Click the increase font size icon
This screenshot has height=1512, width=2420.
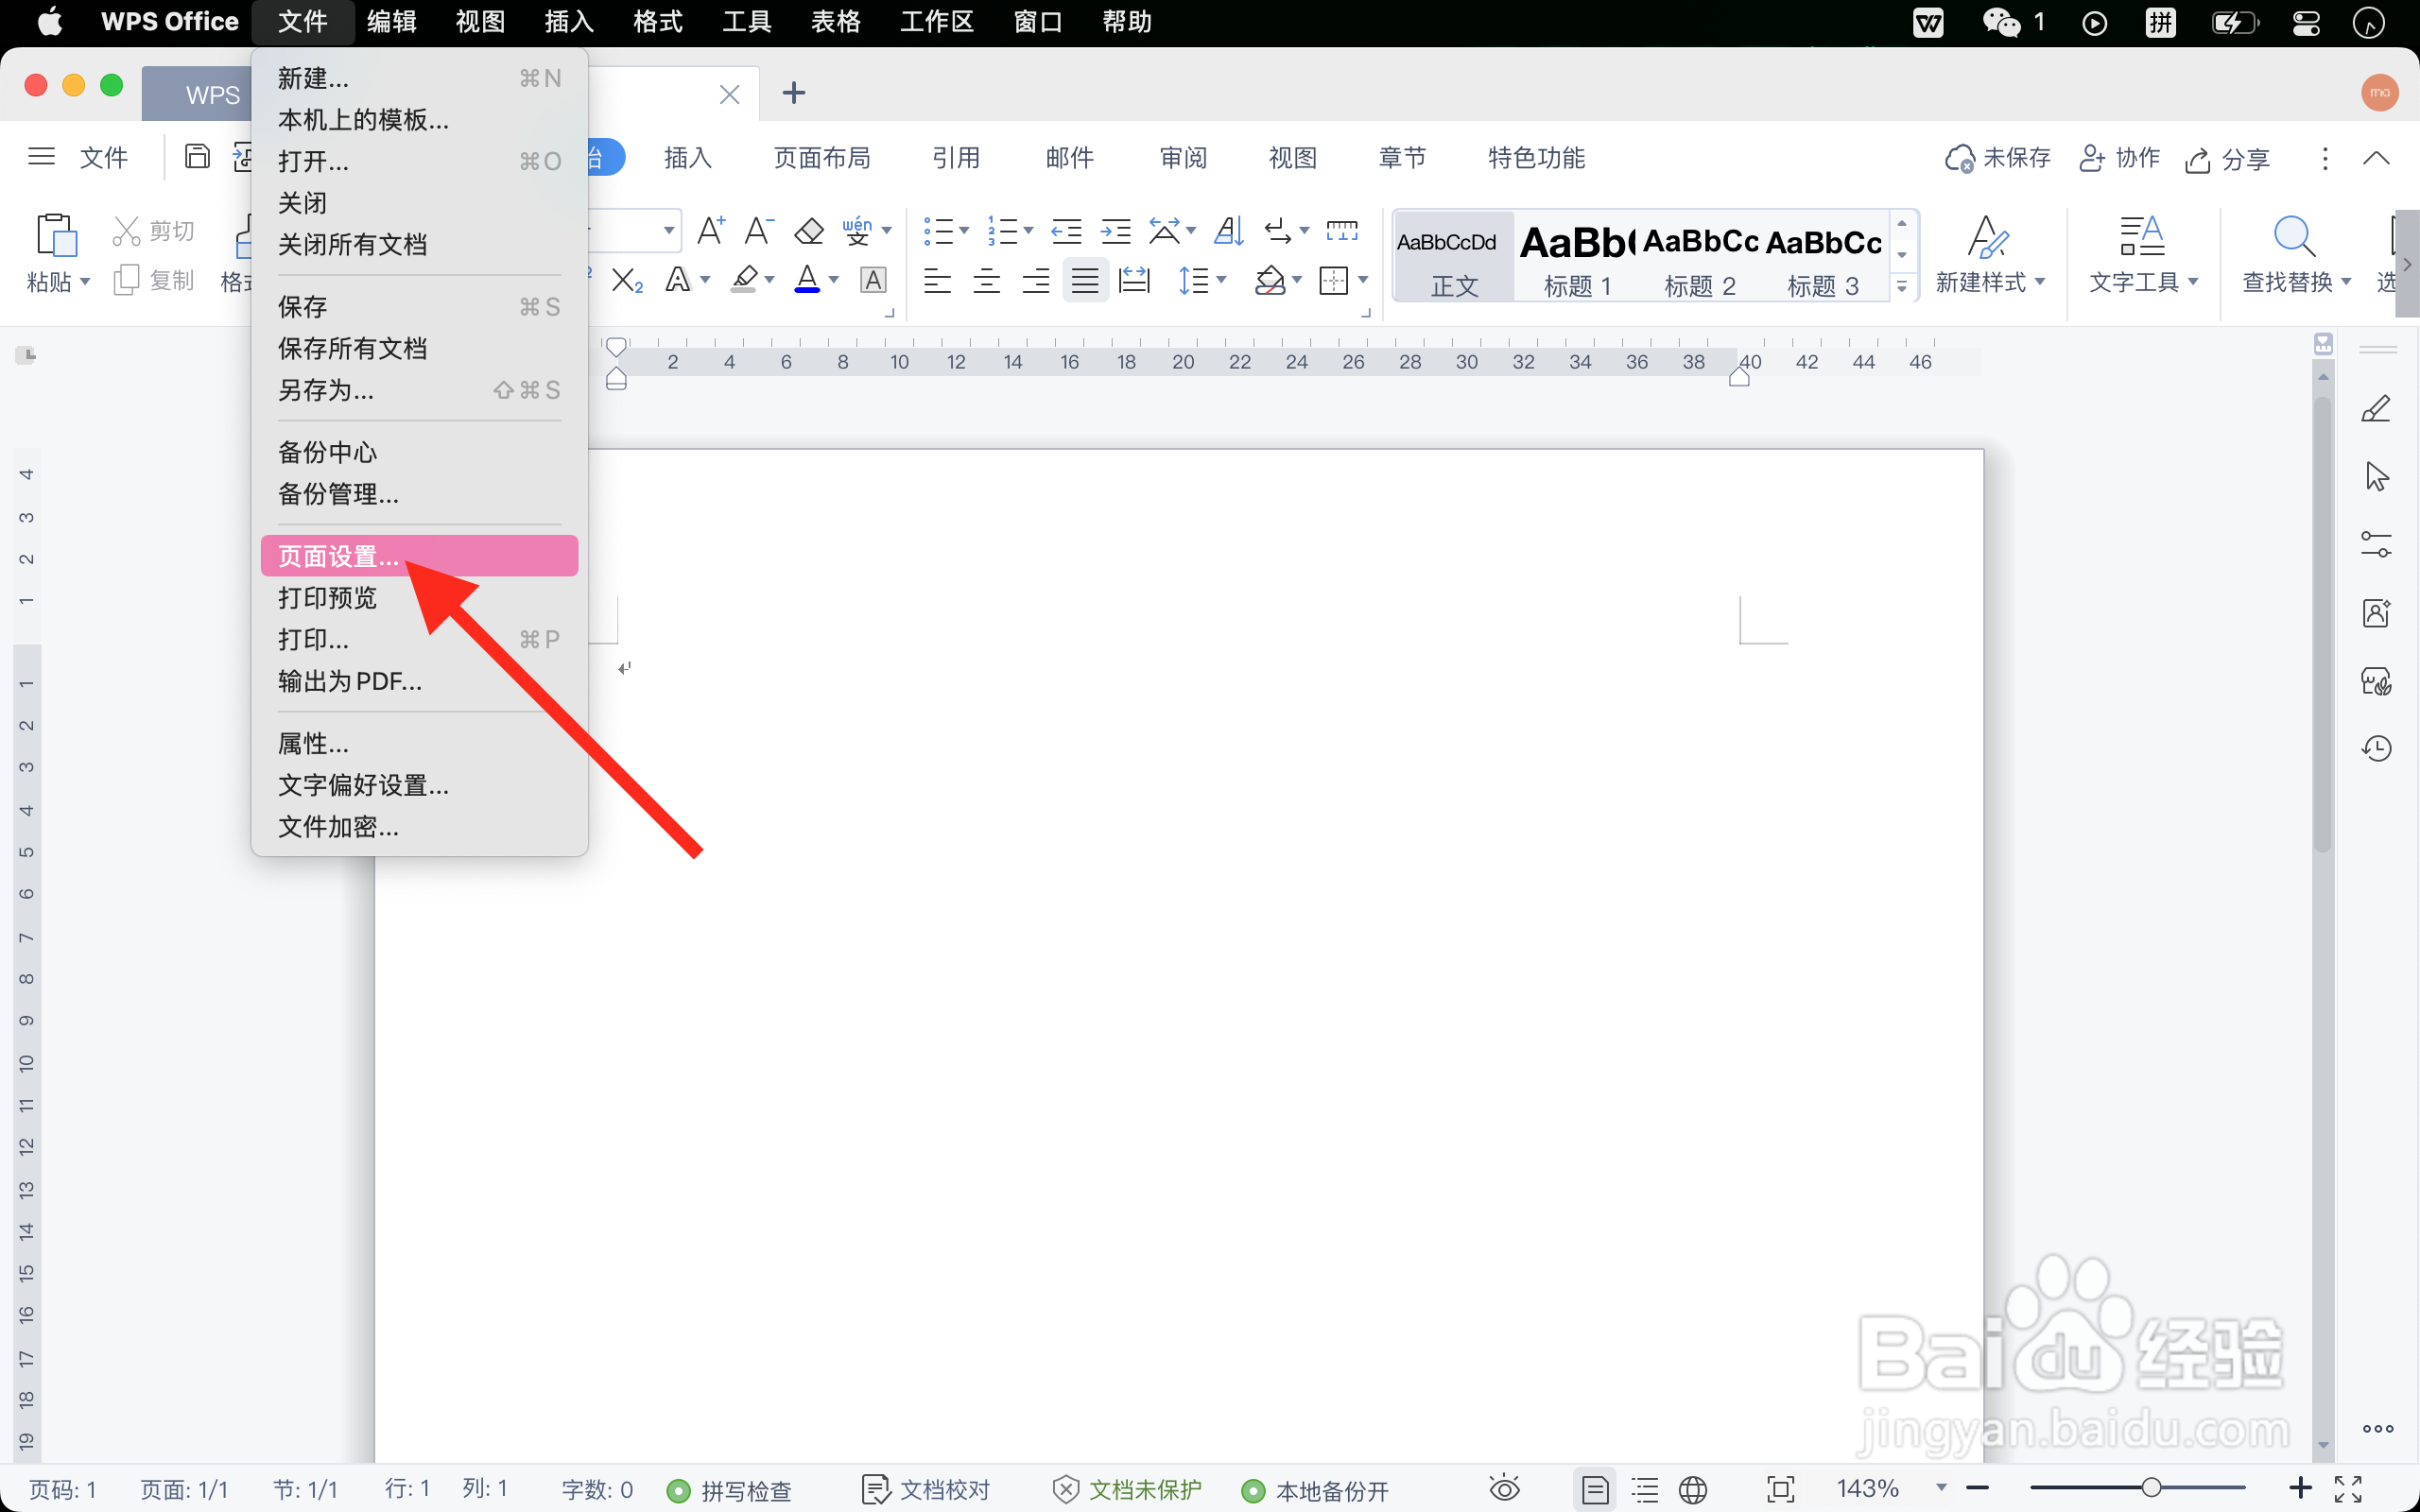pos(711,231)
